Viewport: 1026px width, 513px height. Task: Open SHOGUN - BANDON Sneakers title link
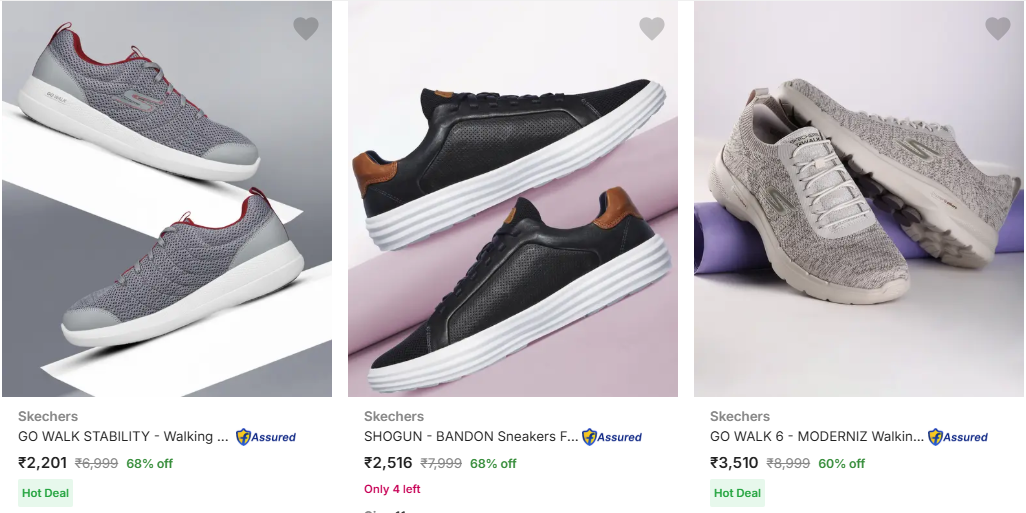click(x=470, y=437)
